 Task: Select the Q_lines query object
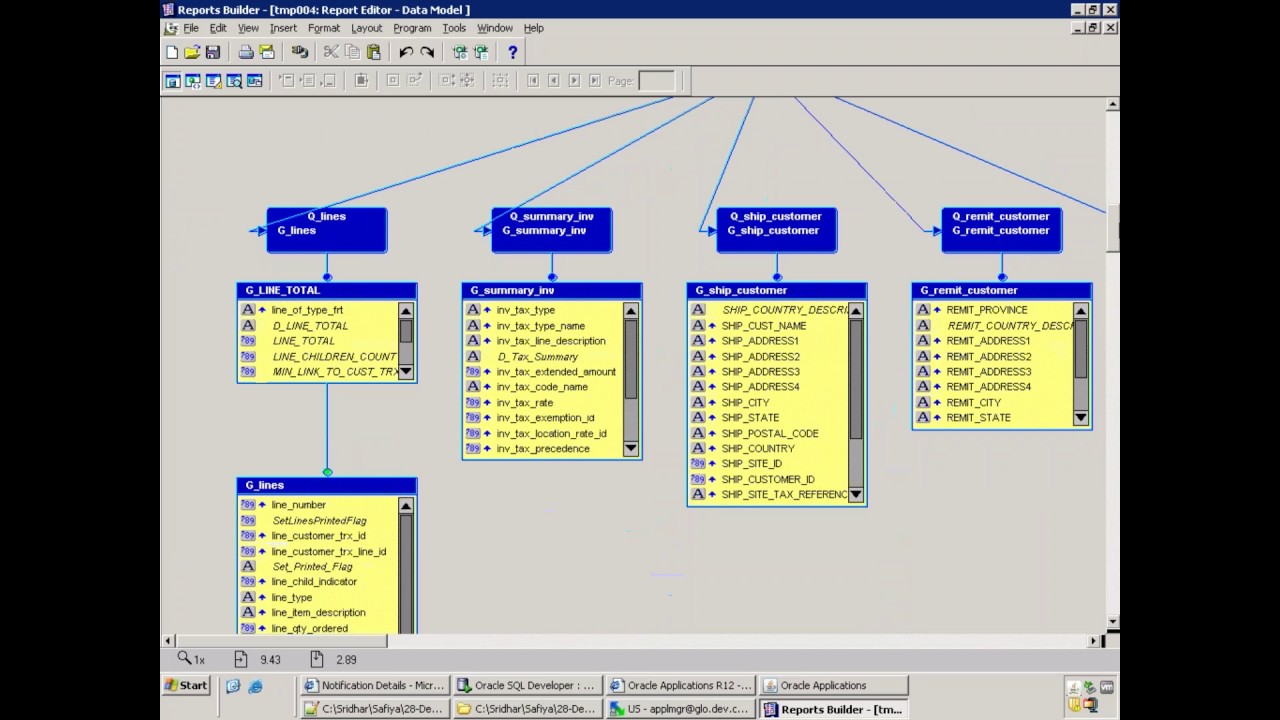coord(327,230)
